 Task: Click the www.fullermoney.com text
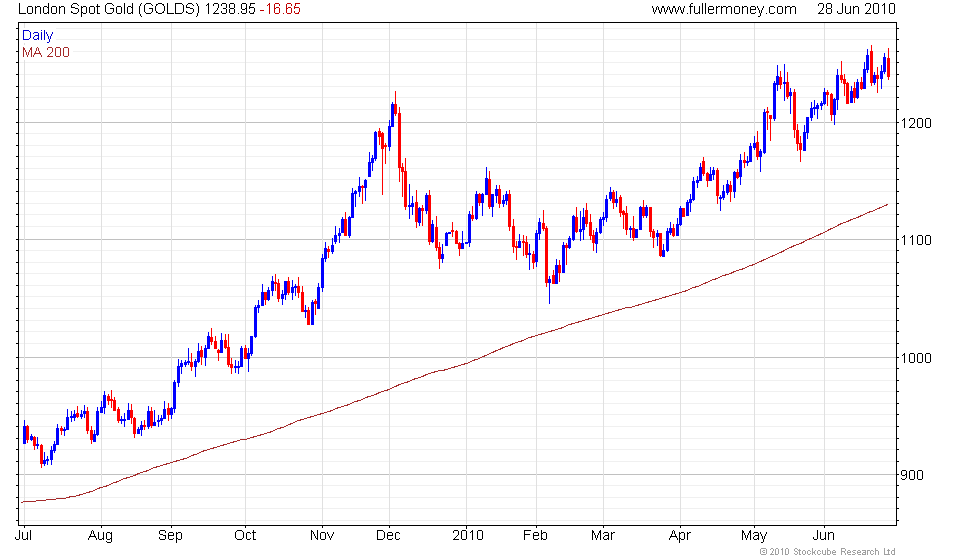[x=724, y=9]
